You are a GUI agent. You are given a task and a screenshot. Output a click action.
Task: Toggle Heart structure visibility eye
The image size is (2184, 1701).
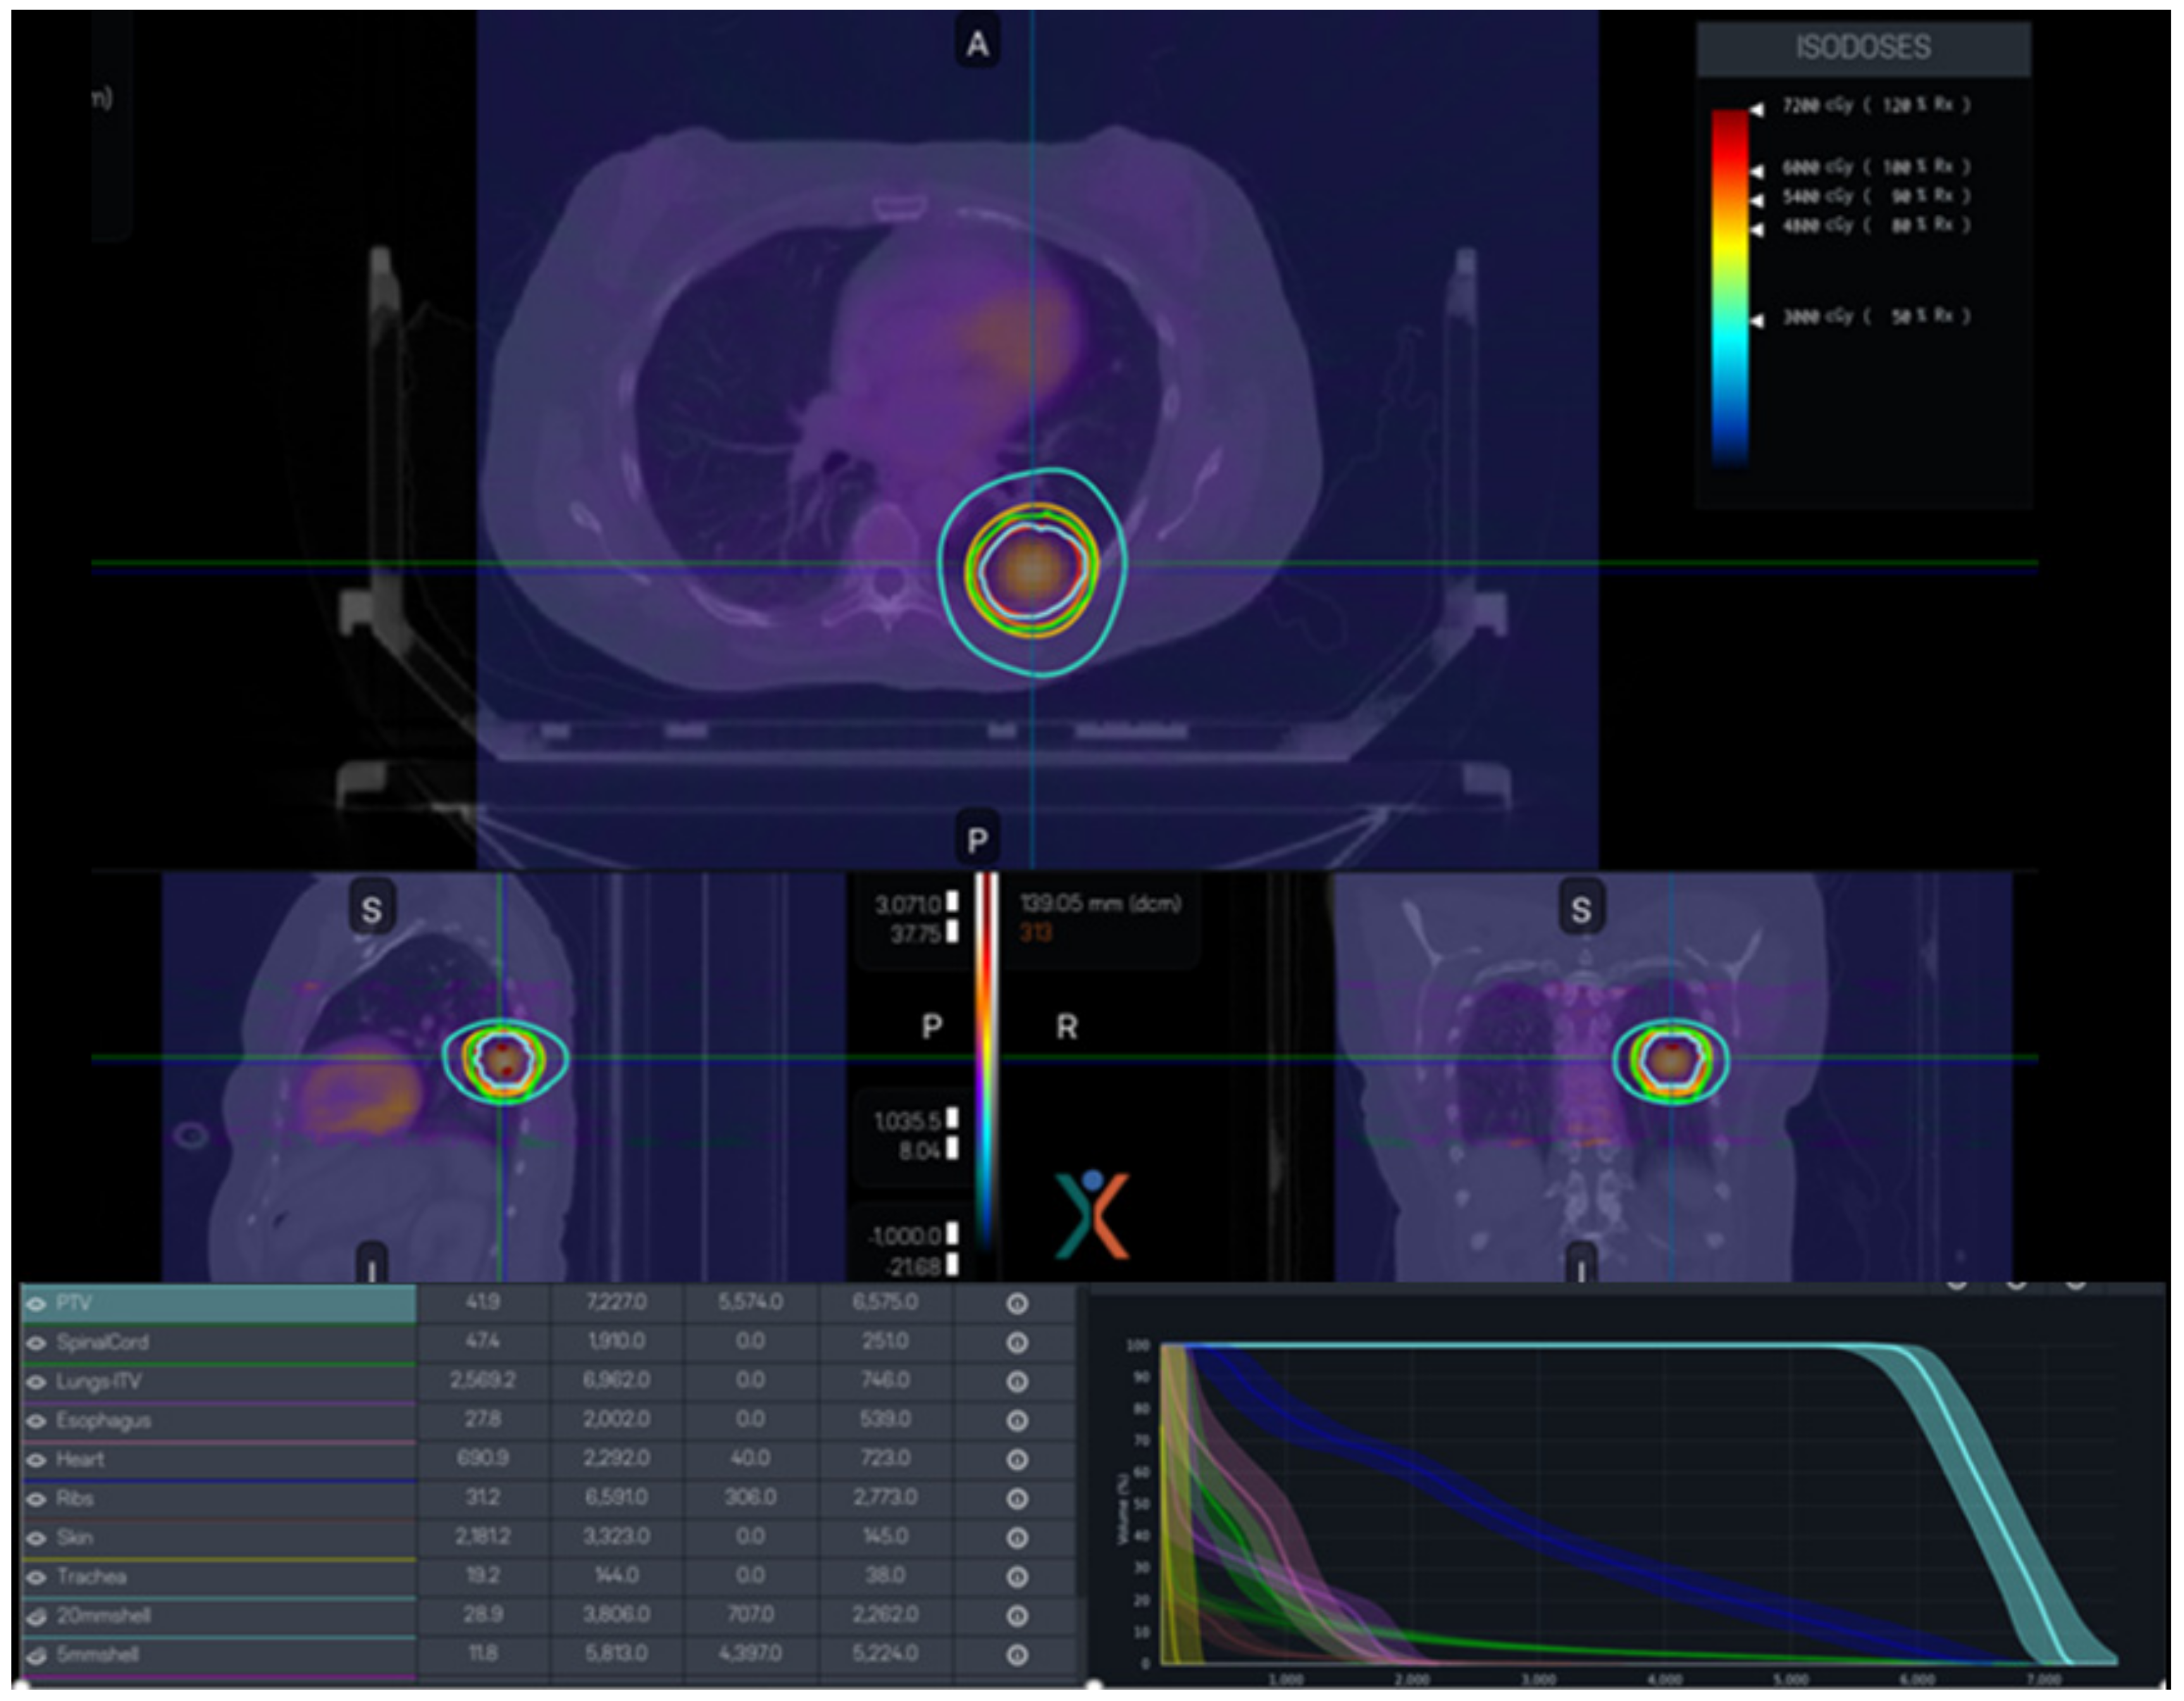37,1460
